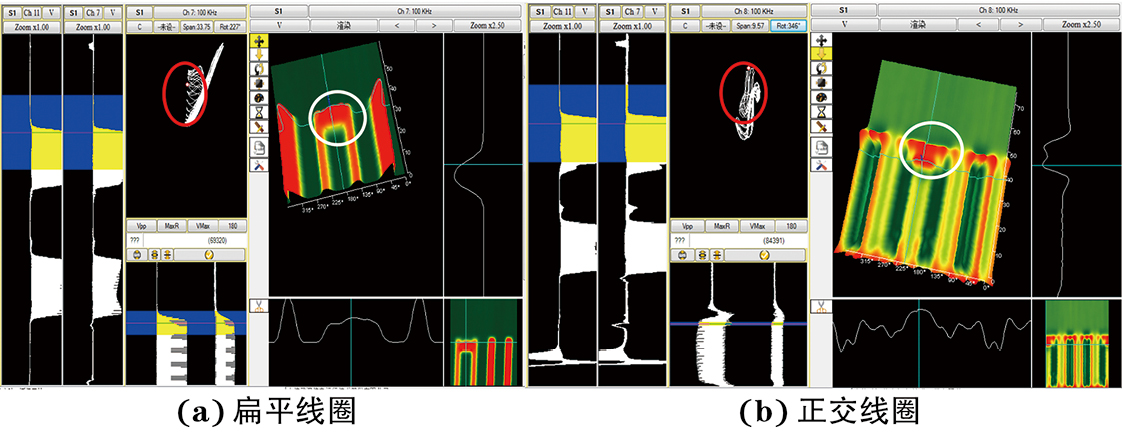This screenshot has width=1122, height=435.
Task: Click the Rot:227° button
Action: (x=230, y=27)
